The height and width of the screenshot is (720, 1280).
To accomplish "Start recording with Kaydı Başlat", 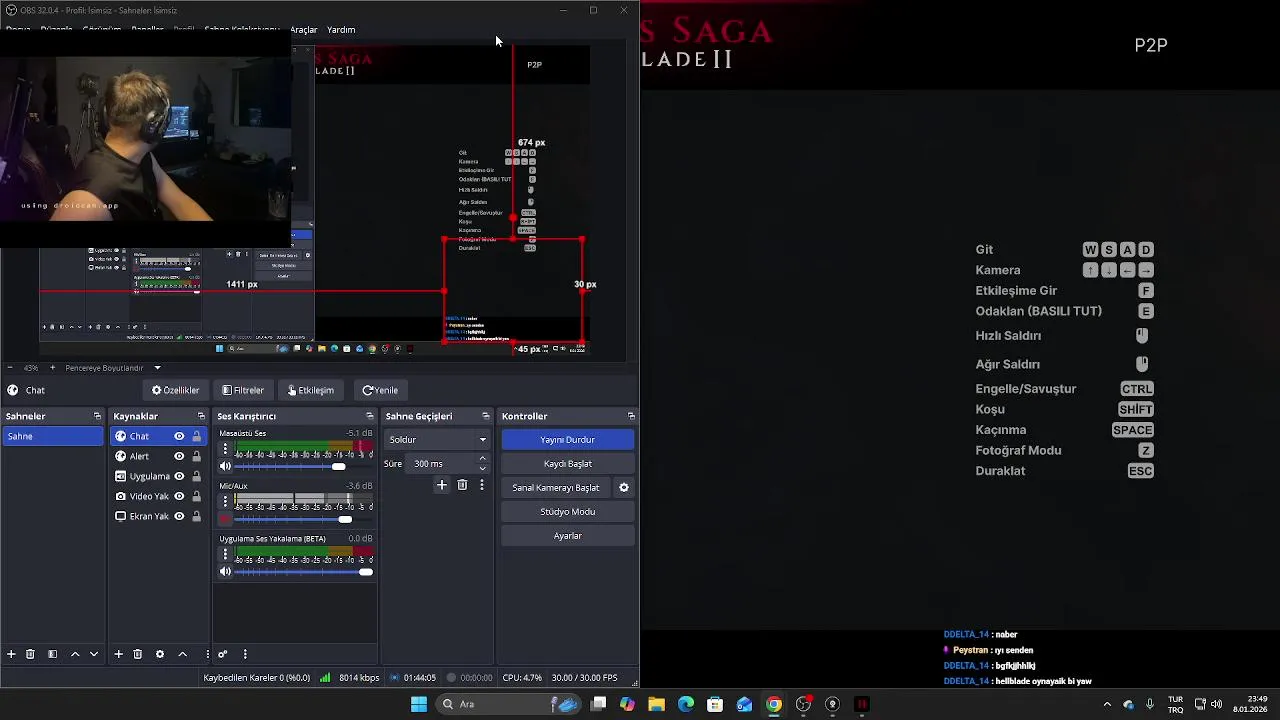I will coord(567,464).
